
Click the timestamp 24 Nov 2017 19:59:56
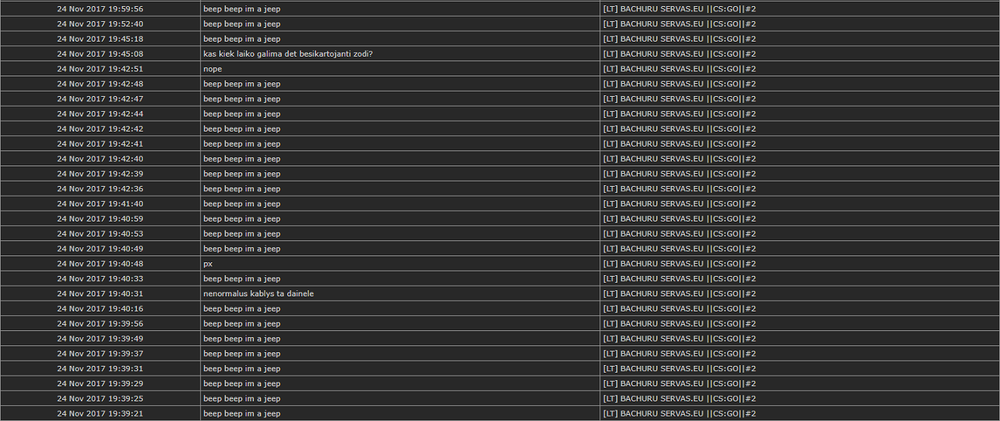pyautogui.click(x=100, y=9)
